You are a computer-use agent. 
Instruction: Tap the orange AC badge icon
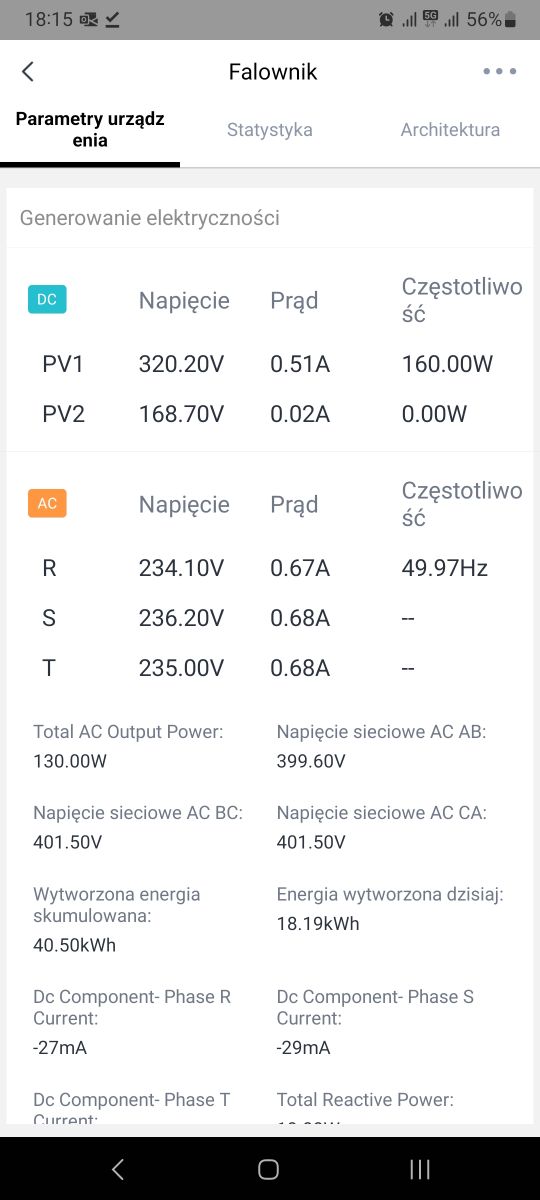(47, 503)
